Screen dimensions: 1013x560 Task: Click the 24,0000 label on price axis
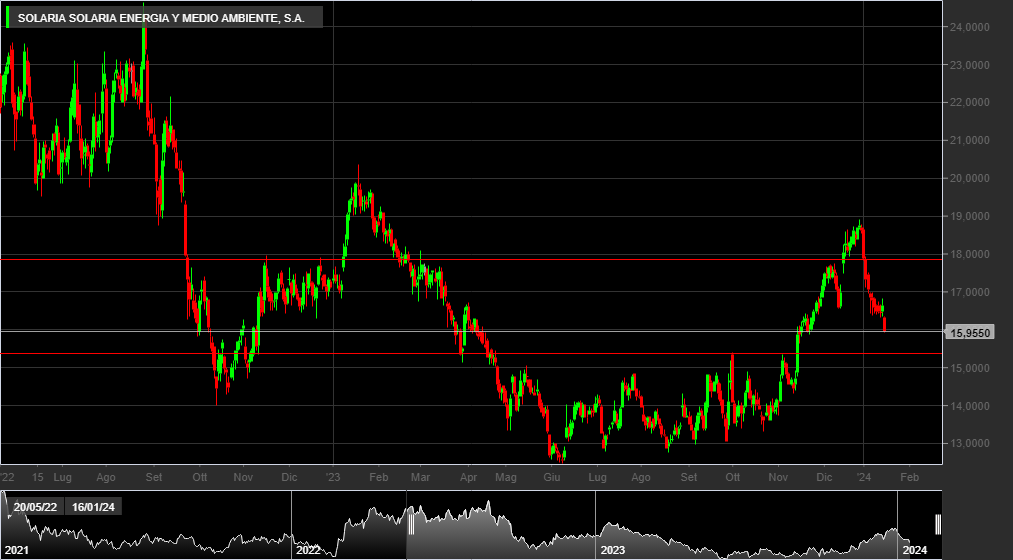[x=969, y=27]
